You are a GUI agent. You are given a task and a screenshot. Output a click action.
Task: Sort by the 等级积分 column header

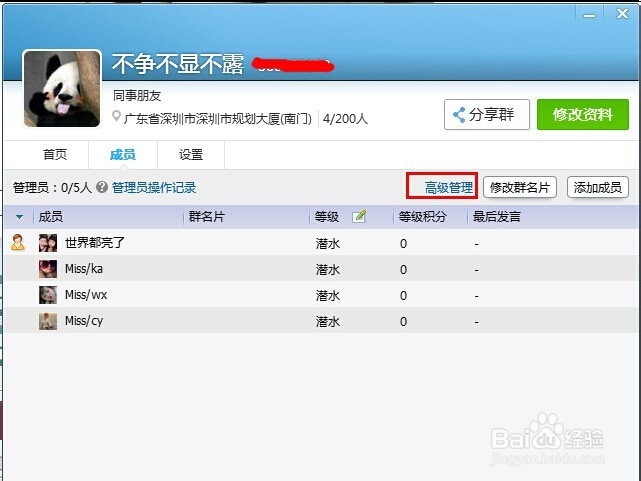(x=422, y=217)
